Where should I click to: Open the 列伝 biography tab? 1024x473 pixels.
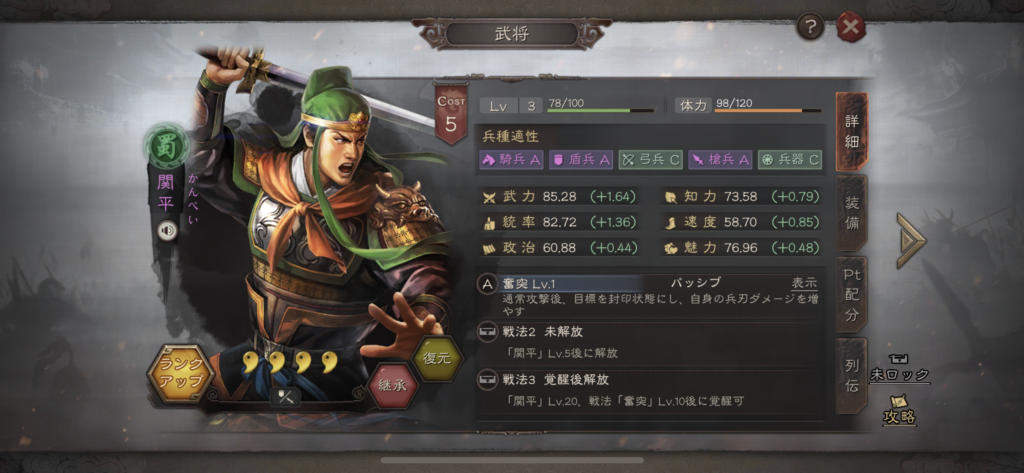(x=852, y=376)
